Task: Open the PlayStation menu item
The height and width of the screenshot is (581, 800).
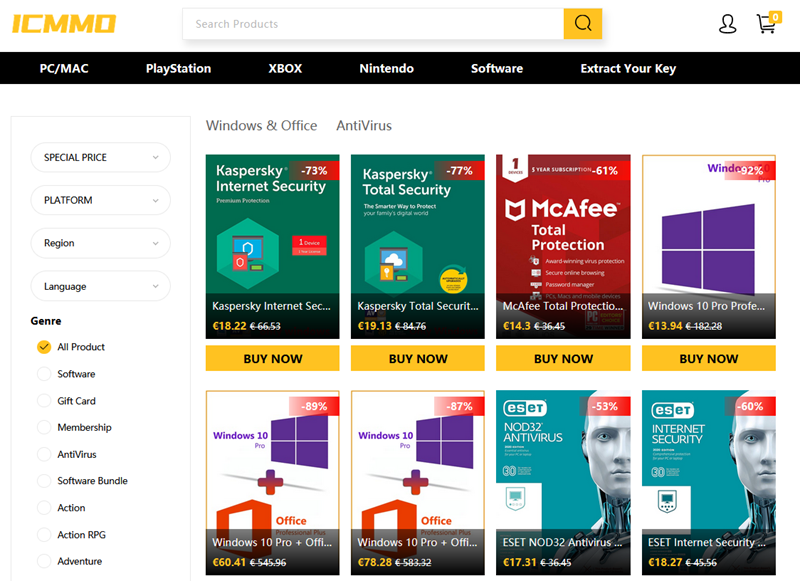Action: tap(178, 69)
